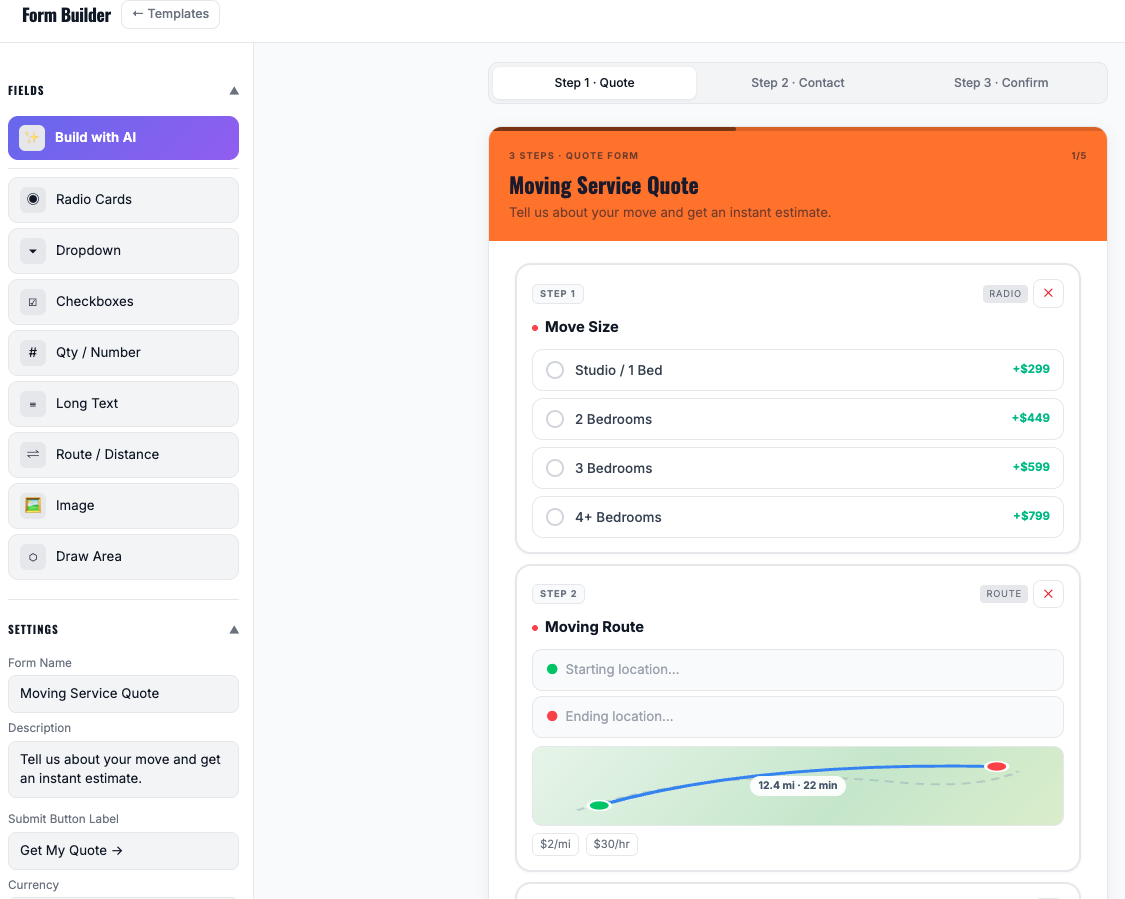
Task: Delete the Move Size field
Action: click(1047, 293)
